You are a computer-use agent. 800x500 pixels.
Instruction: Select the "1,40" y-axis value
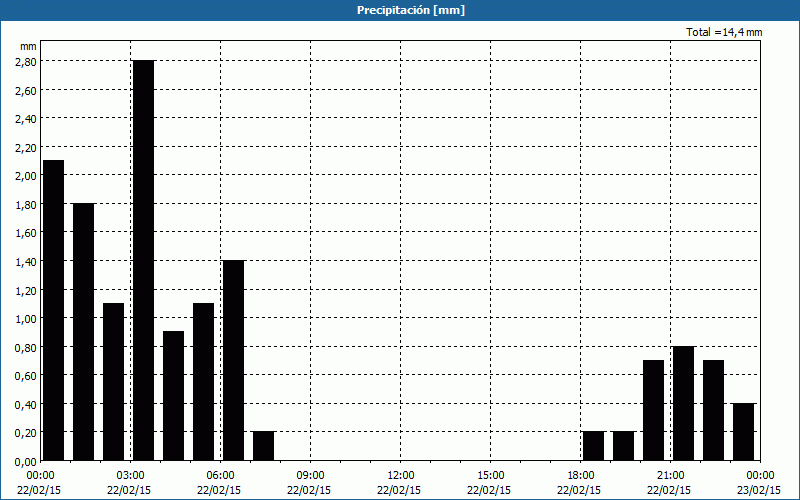(x=27, y=262)
